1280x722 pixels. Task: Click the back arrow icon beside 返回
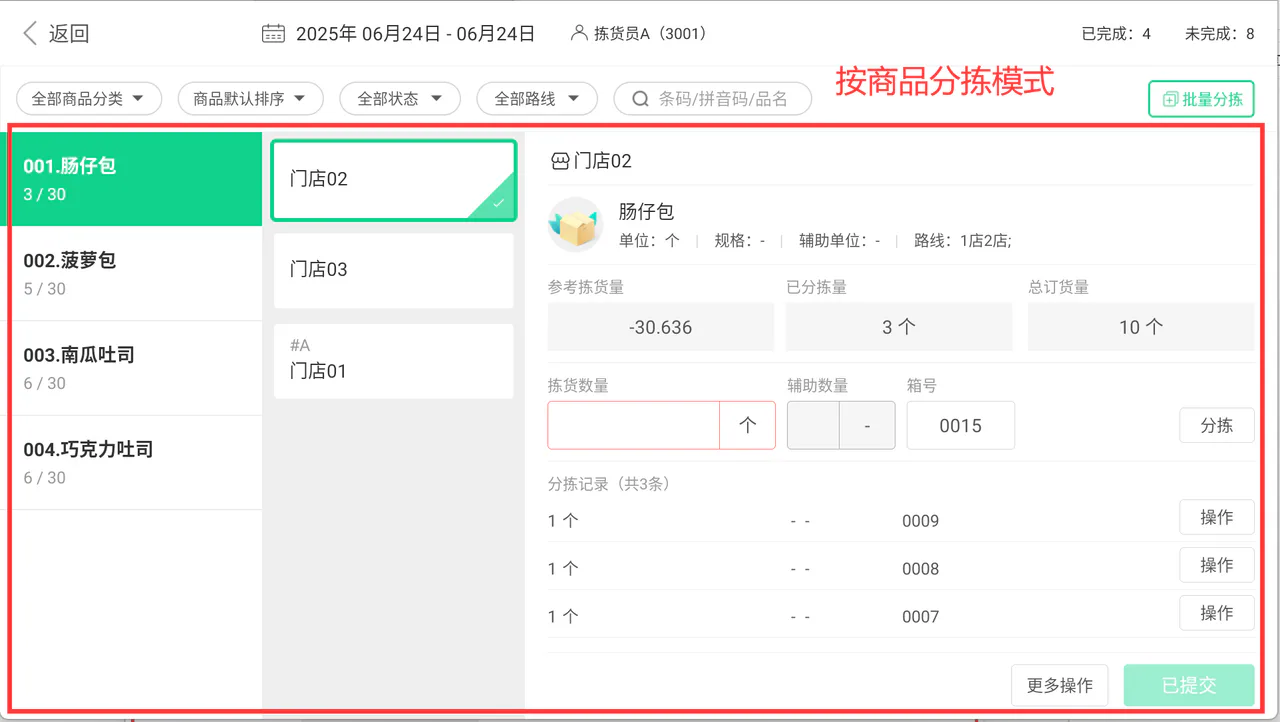30,33
